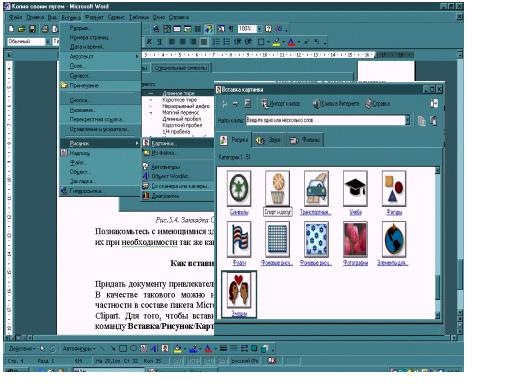Click the font color red A swatch

pyautogui.click(x=292, y=42)
